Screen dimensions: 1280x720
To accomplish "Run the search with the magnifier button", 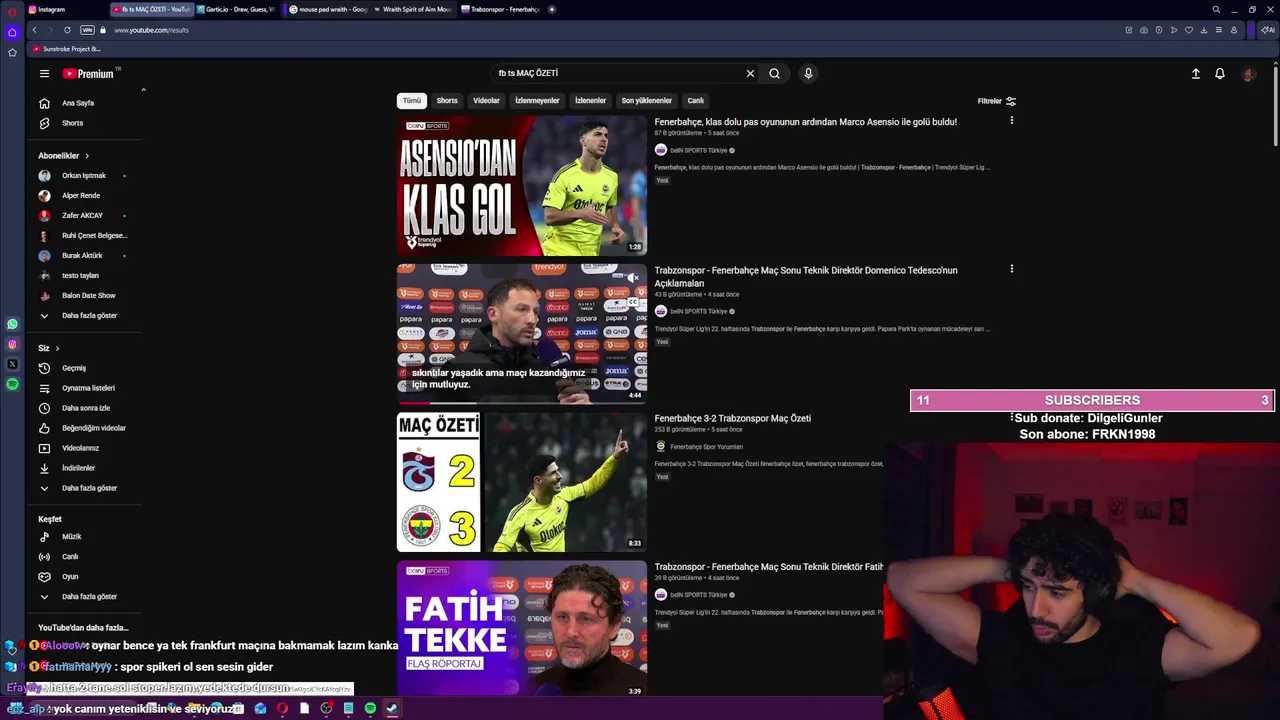I will coord(774,73).
